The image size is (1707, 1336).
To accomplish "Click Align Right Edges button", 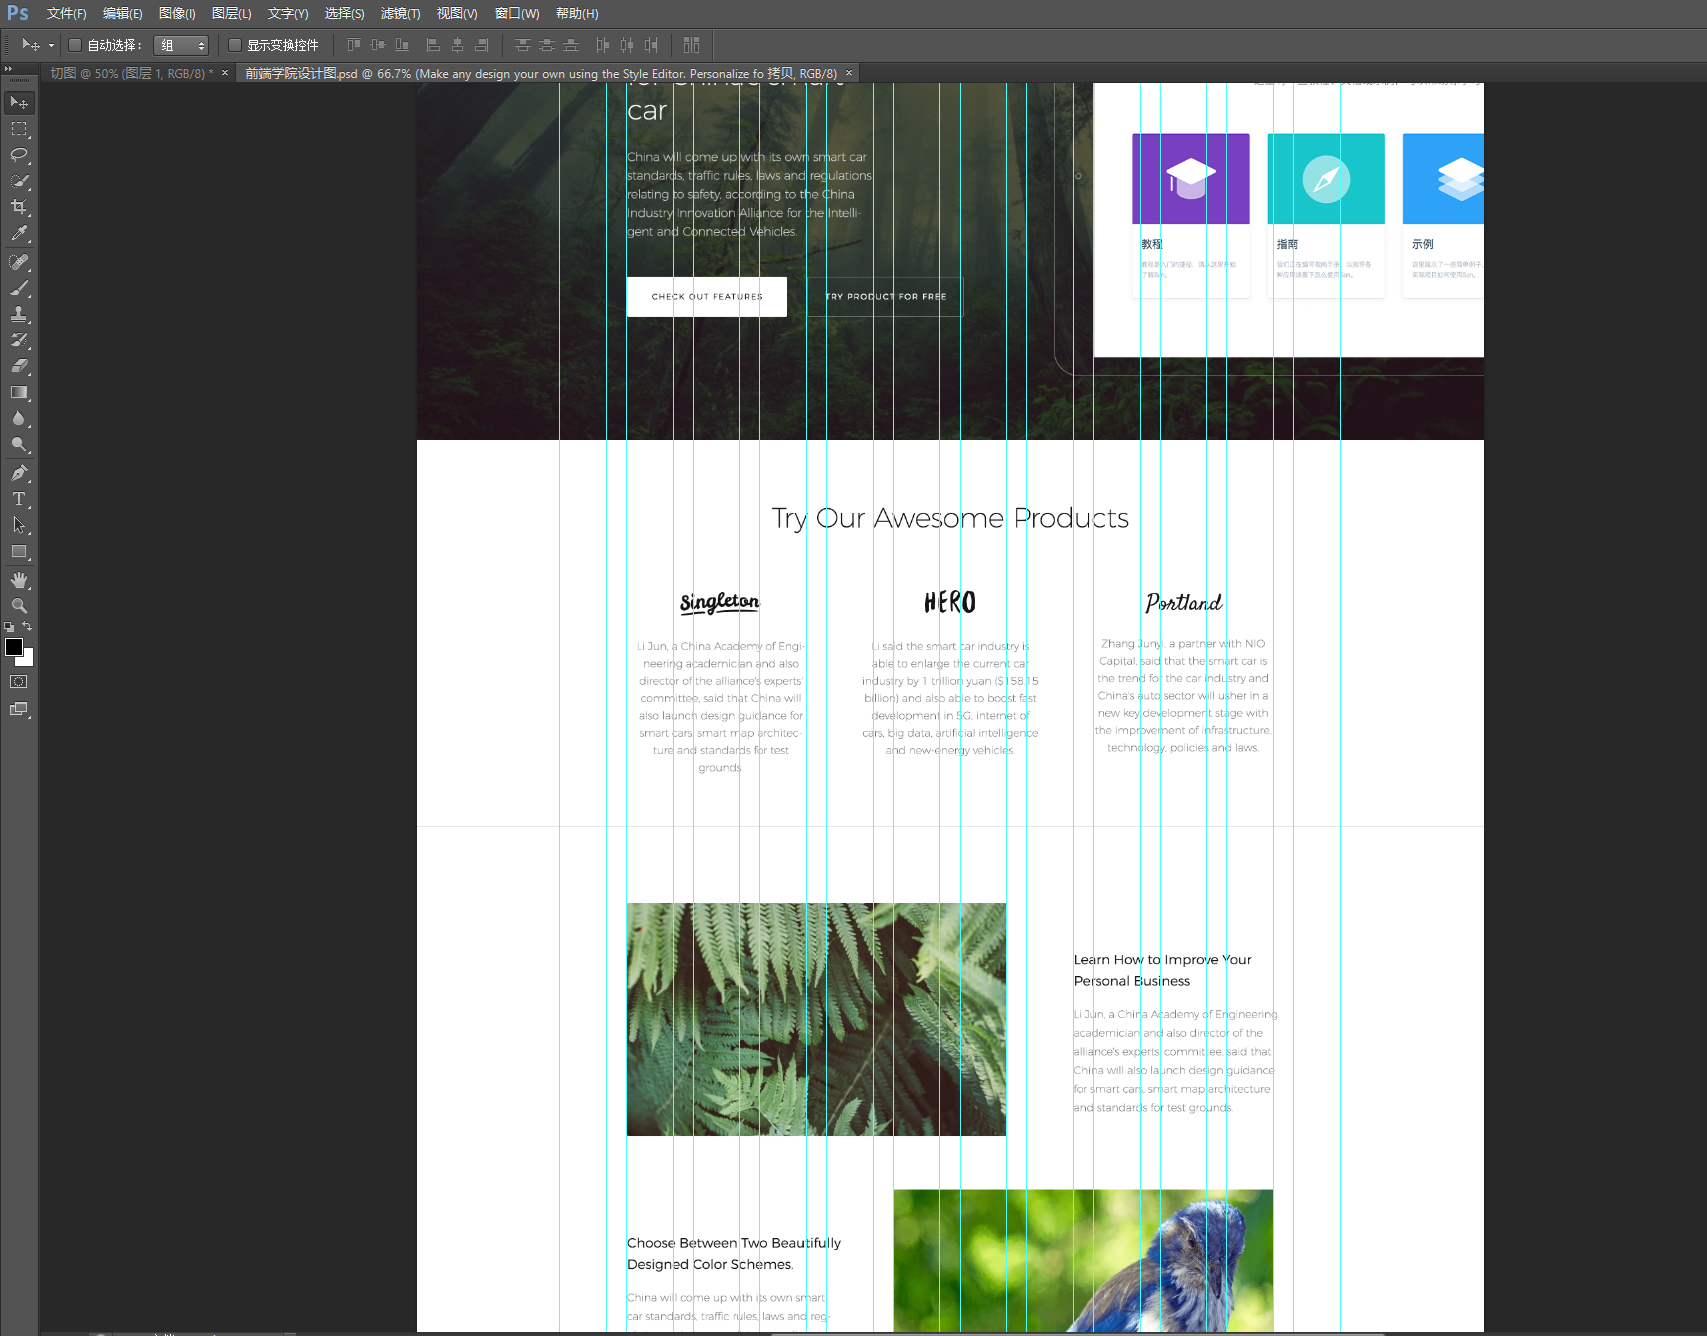I will pos(481,45).
